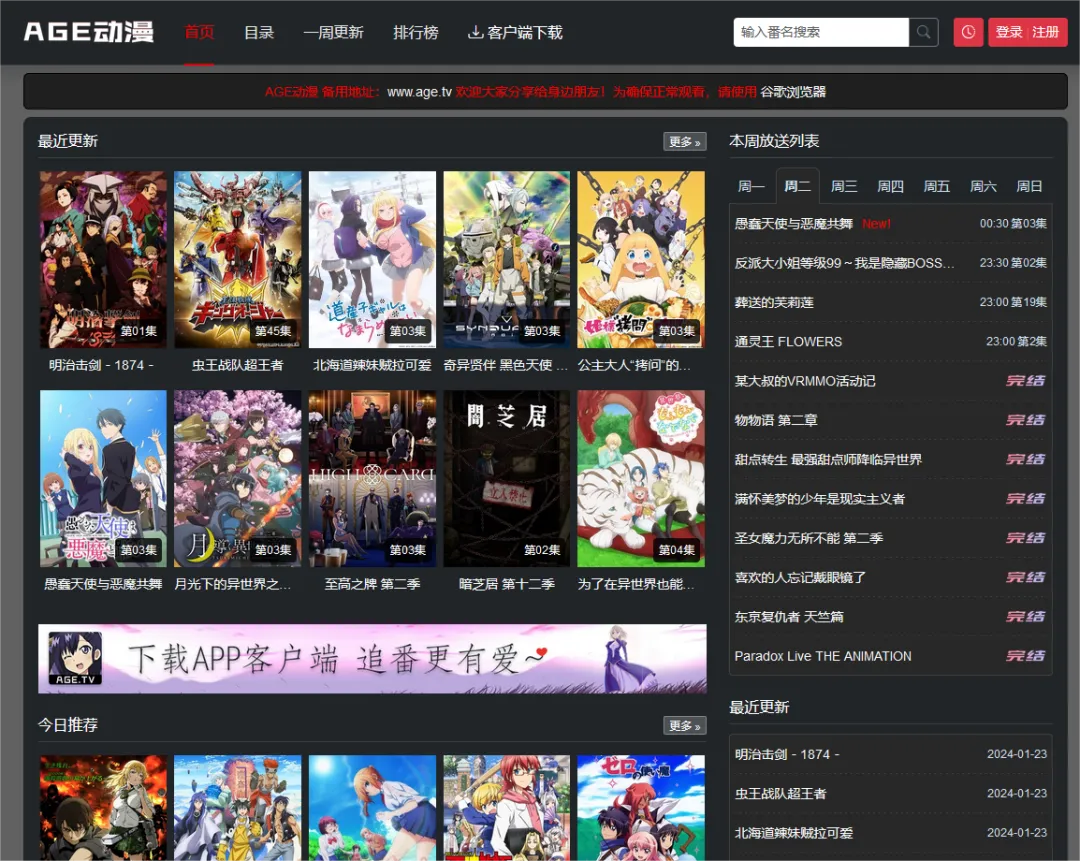Open 愚蠢天使与恶魔共舞 poster thumbnail
The image size is (1080, 861).
coord(103,479)
